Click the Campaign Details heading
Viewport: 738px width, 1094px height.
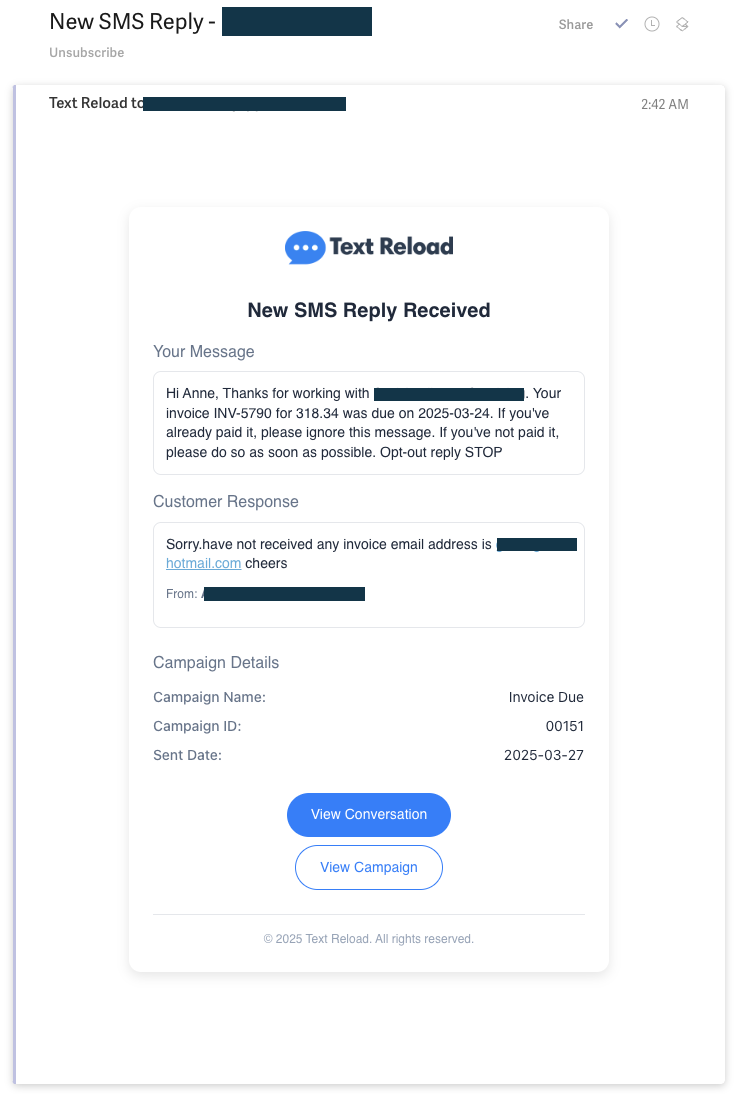pos(216,662)
